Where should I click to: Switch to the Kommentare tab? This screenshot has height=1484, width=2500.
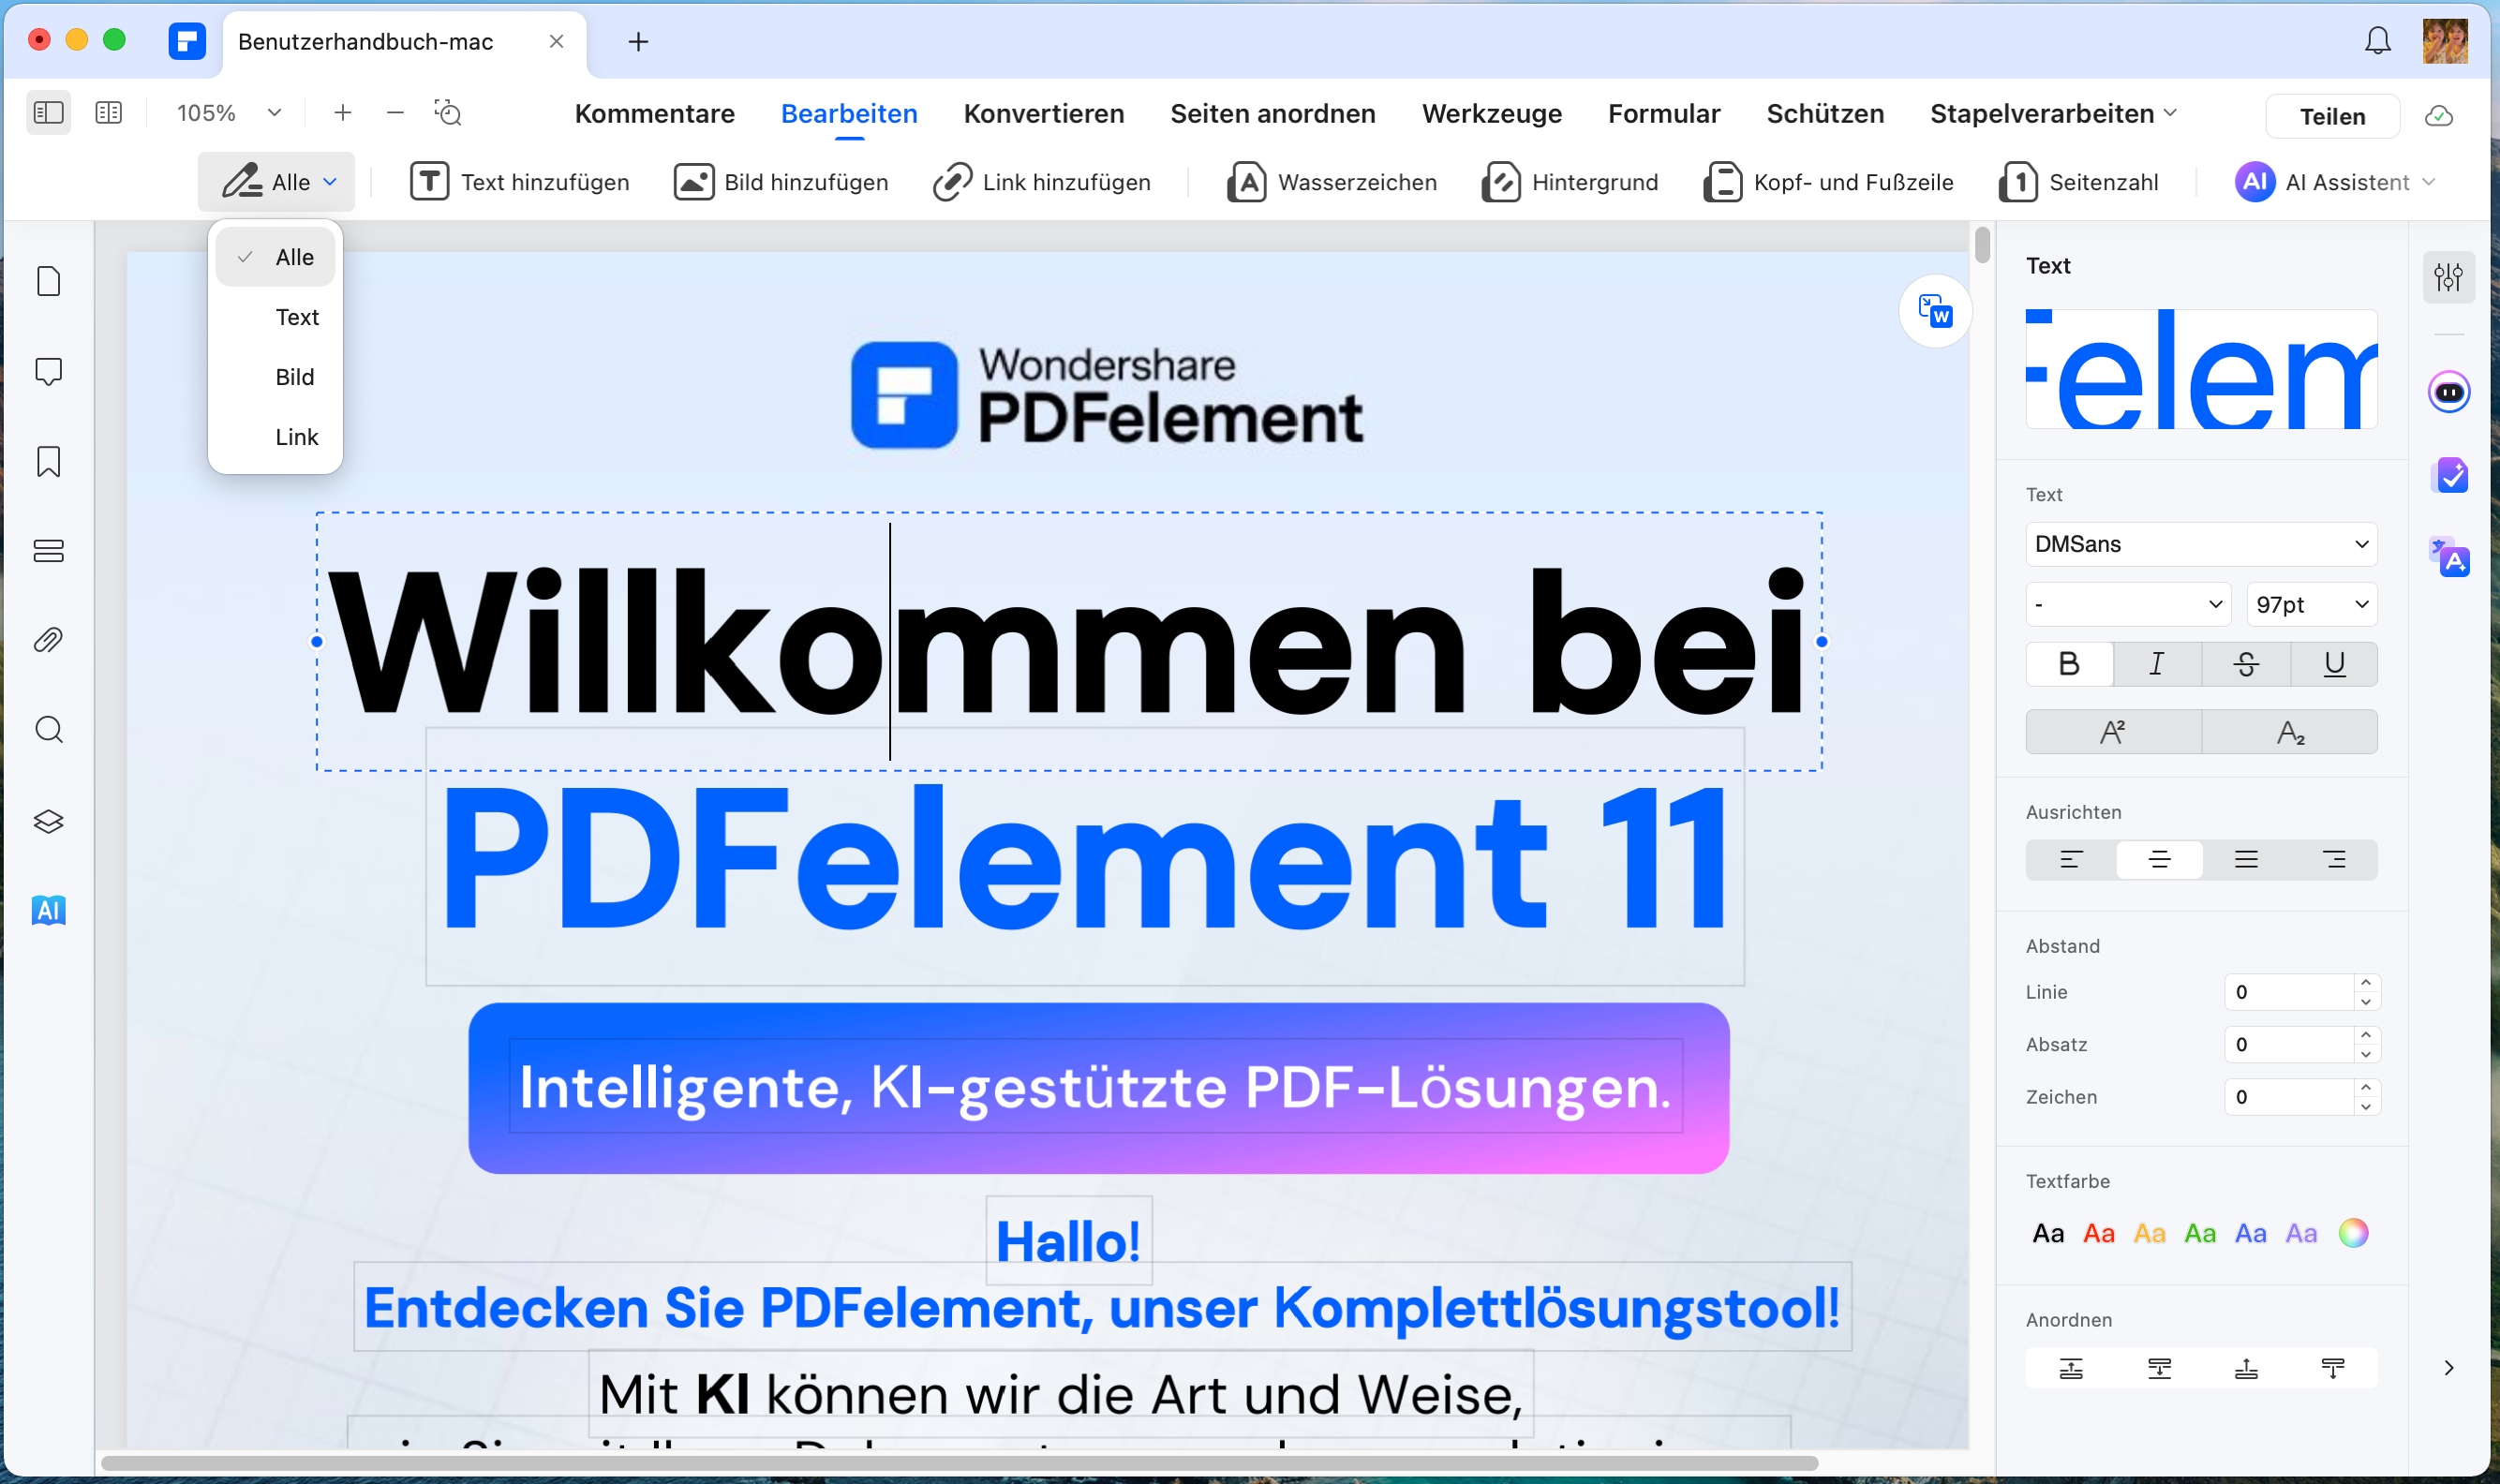tap(655, 113)
